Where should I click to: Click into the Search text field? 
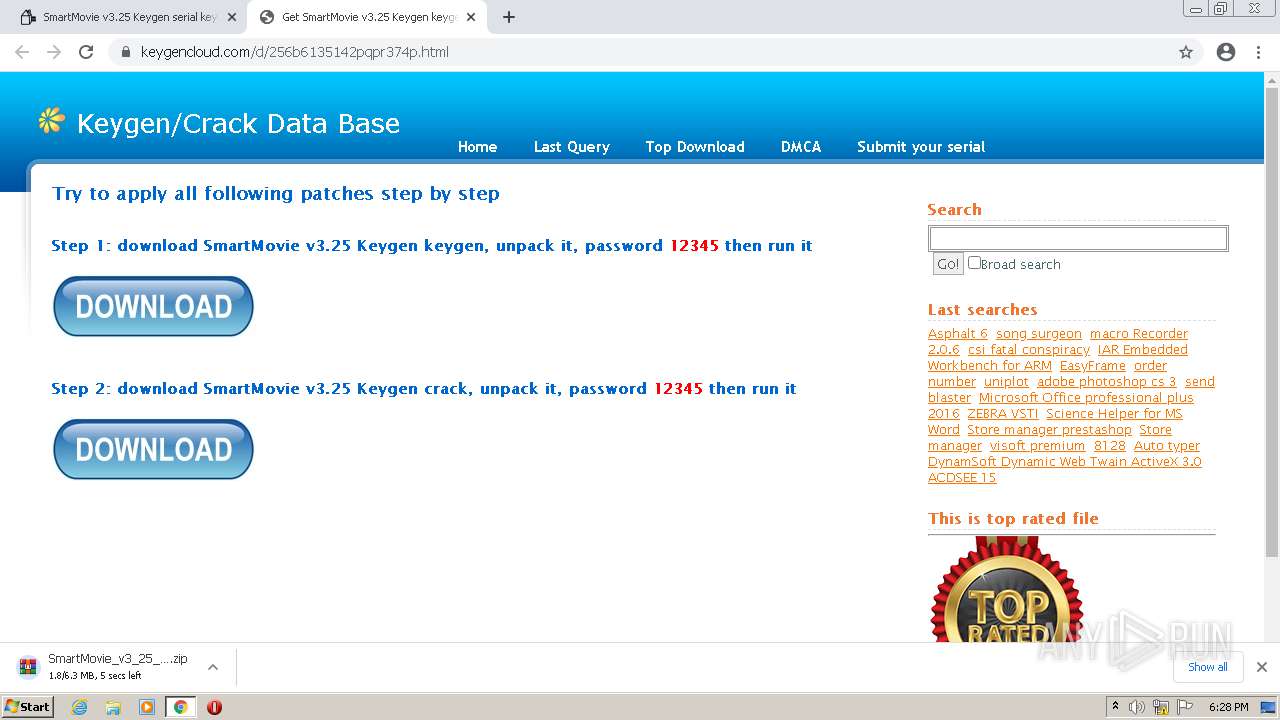pyautogui.click(x=1078, y=238)
